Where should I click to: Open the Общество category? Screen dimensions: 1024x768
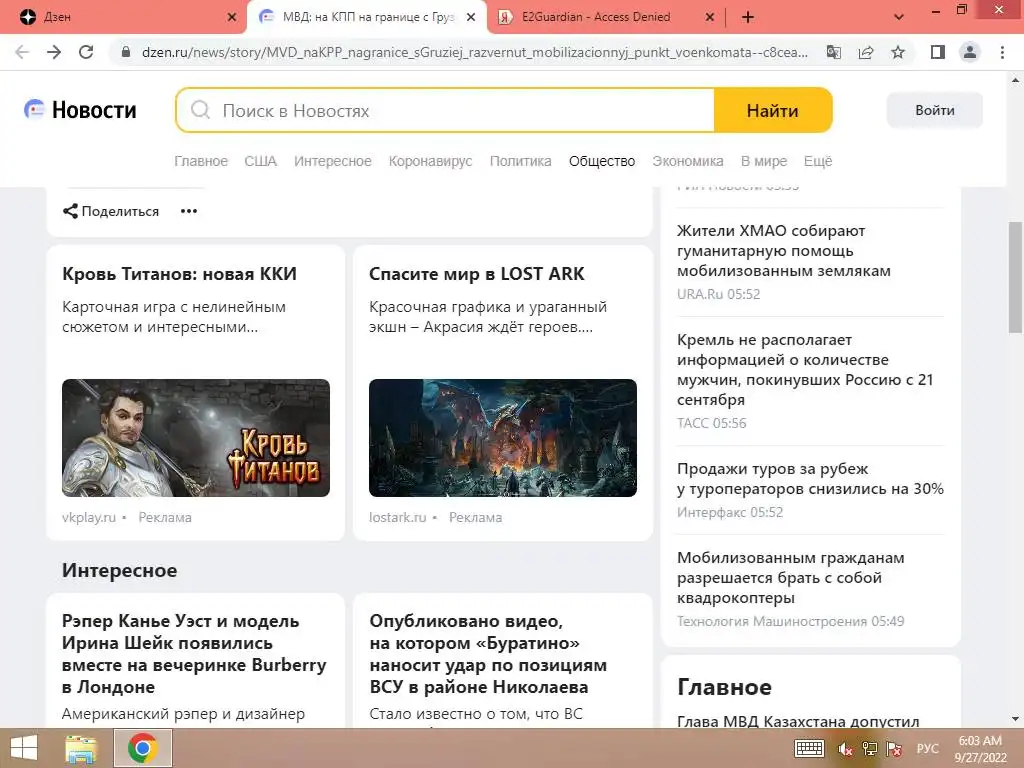click(601, 161)
